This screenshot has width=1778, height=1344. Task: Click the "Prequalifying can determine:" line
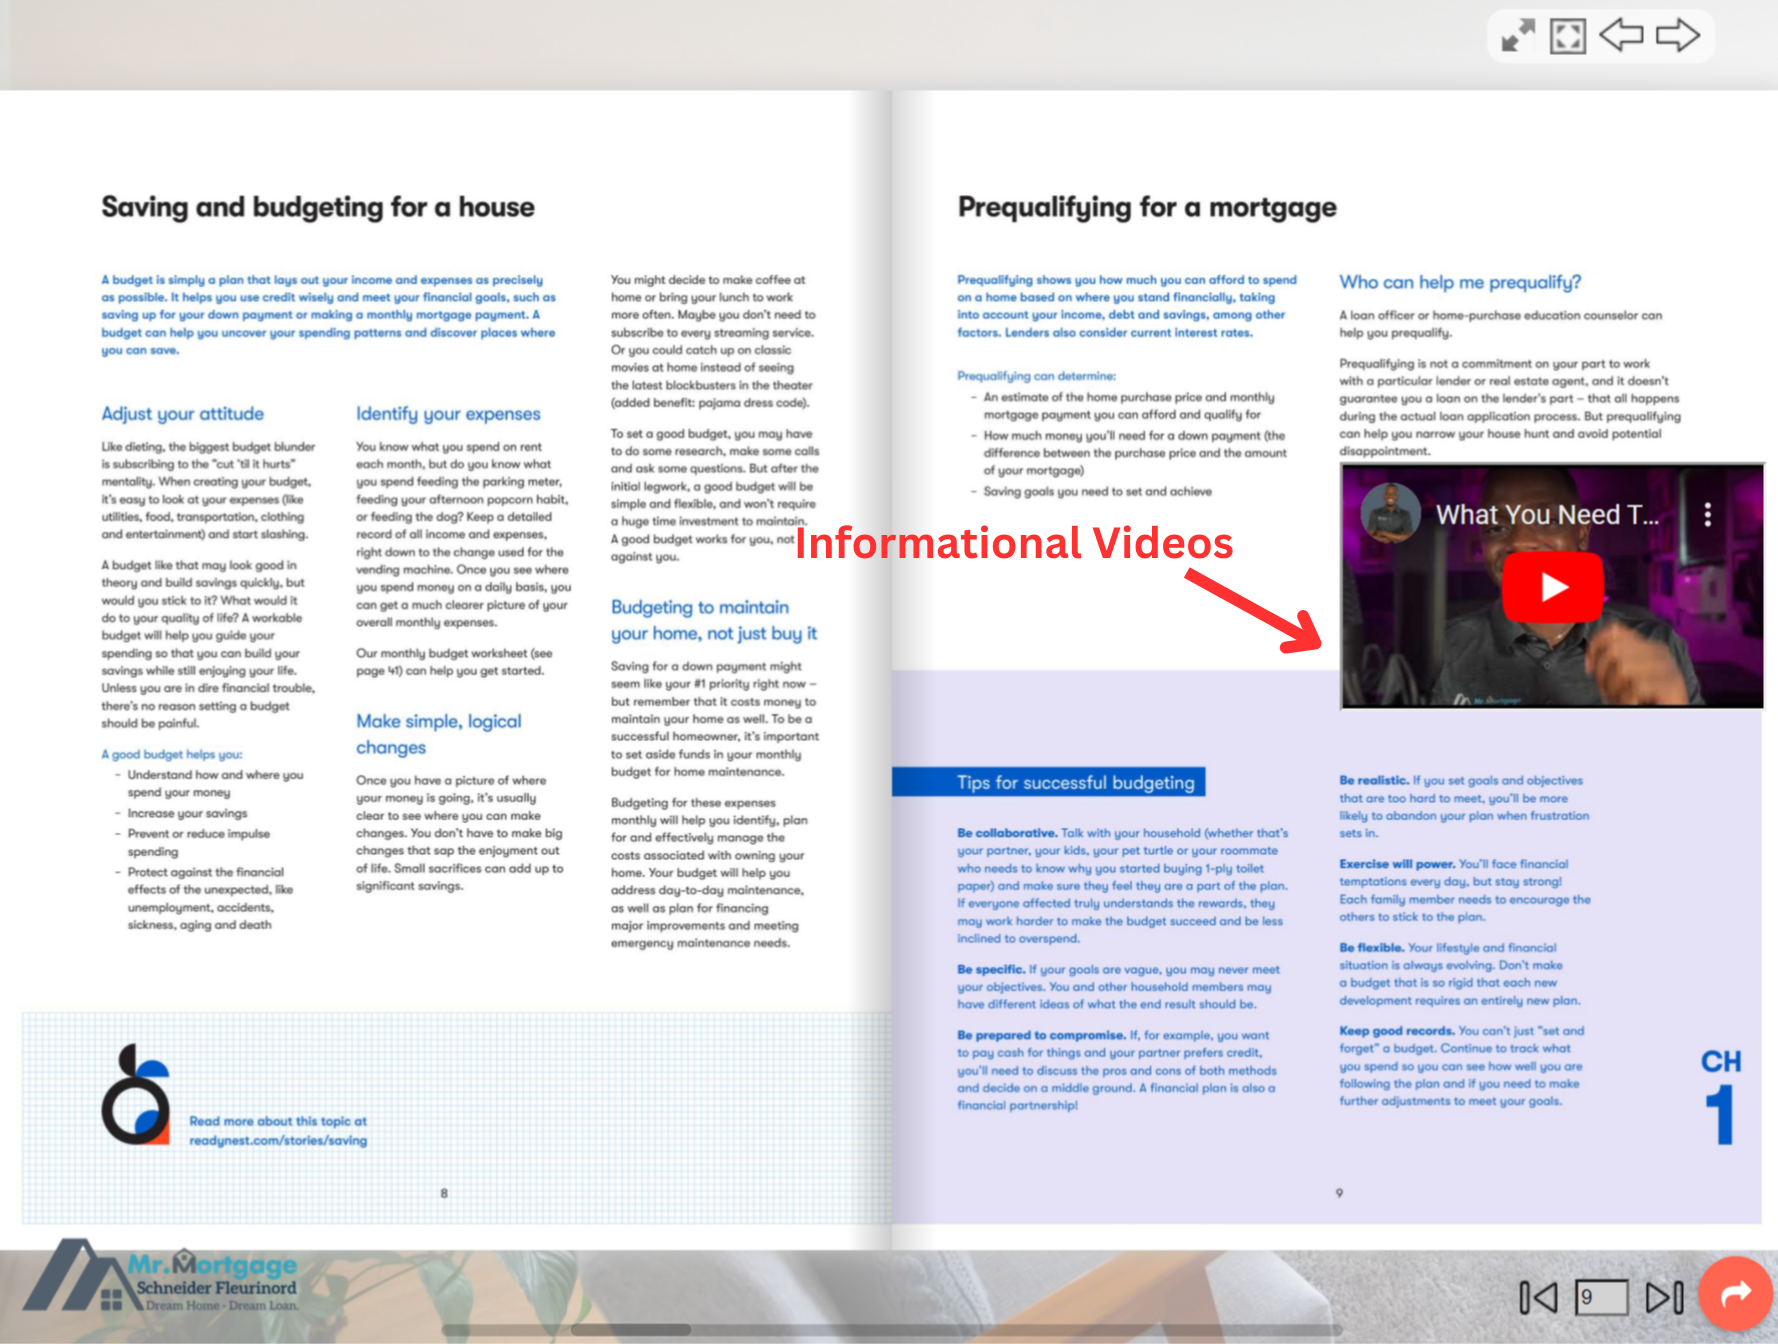click(x=1036, y=376)
